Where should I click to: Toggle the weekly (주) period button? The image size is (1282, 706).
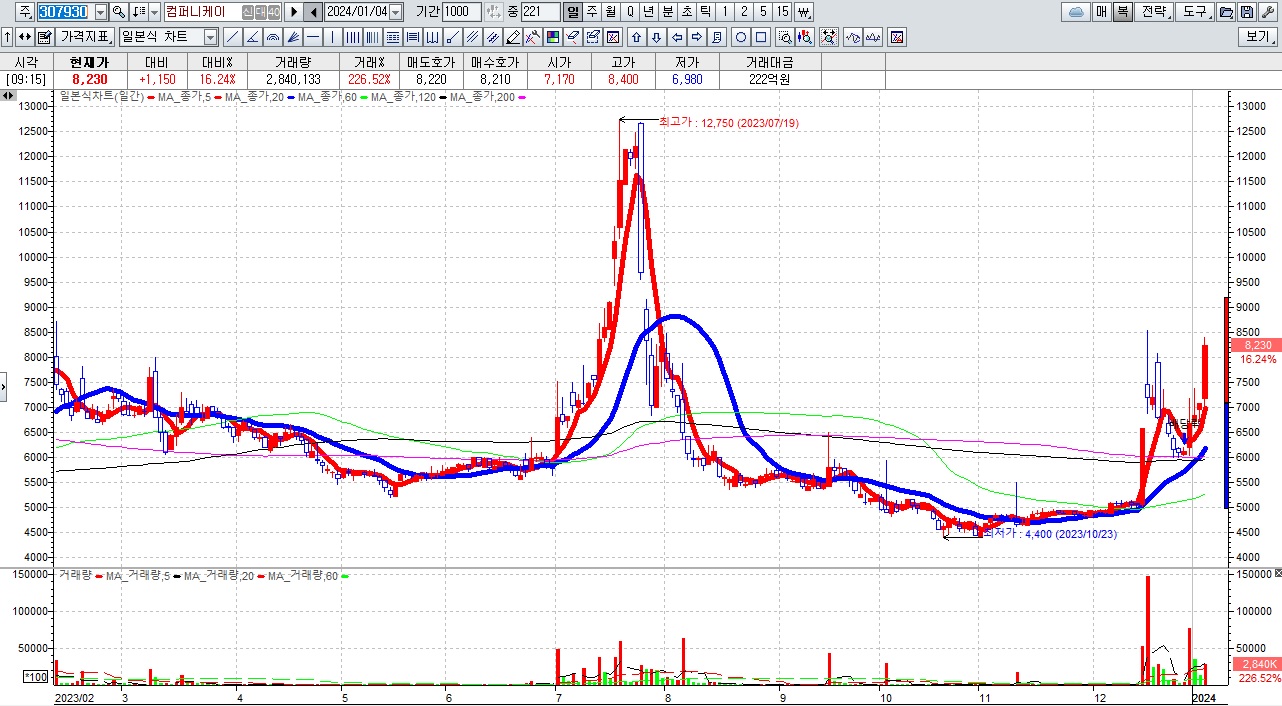pos(592,12)
